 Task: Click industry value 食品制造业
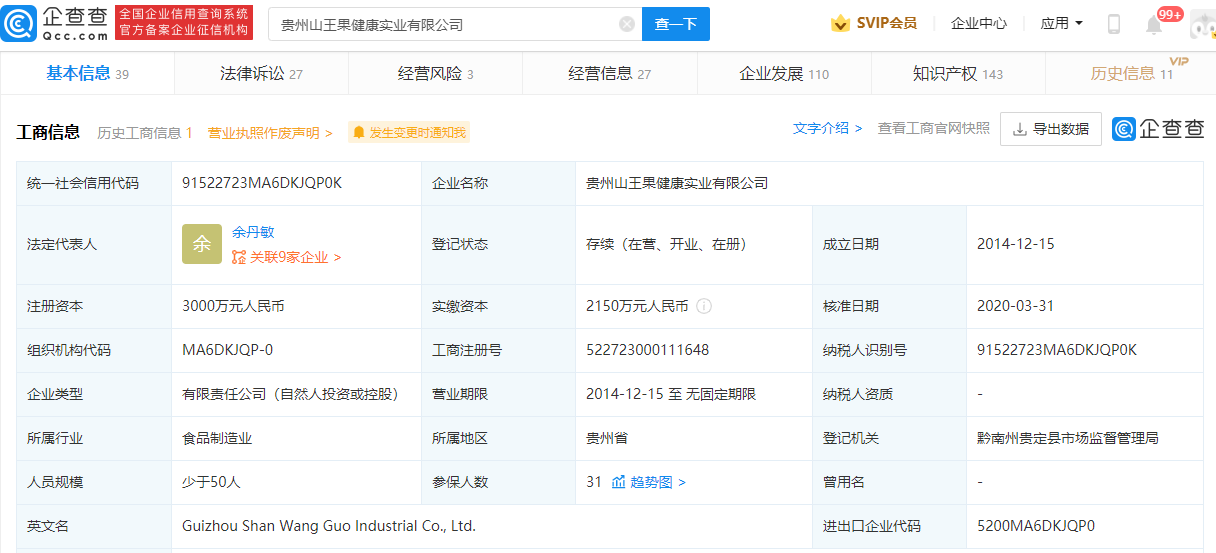tap(217, 438)
